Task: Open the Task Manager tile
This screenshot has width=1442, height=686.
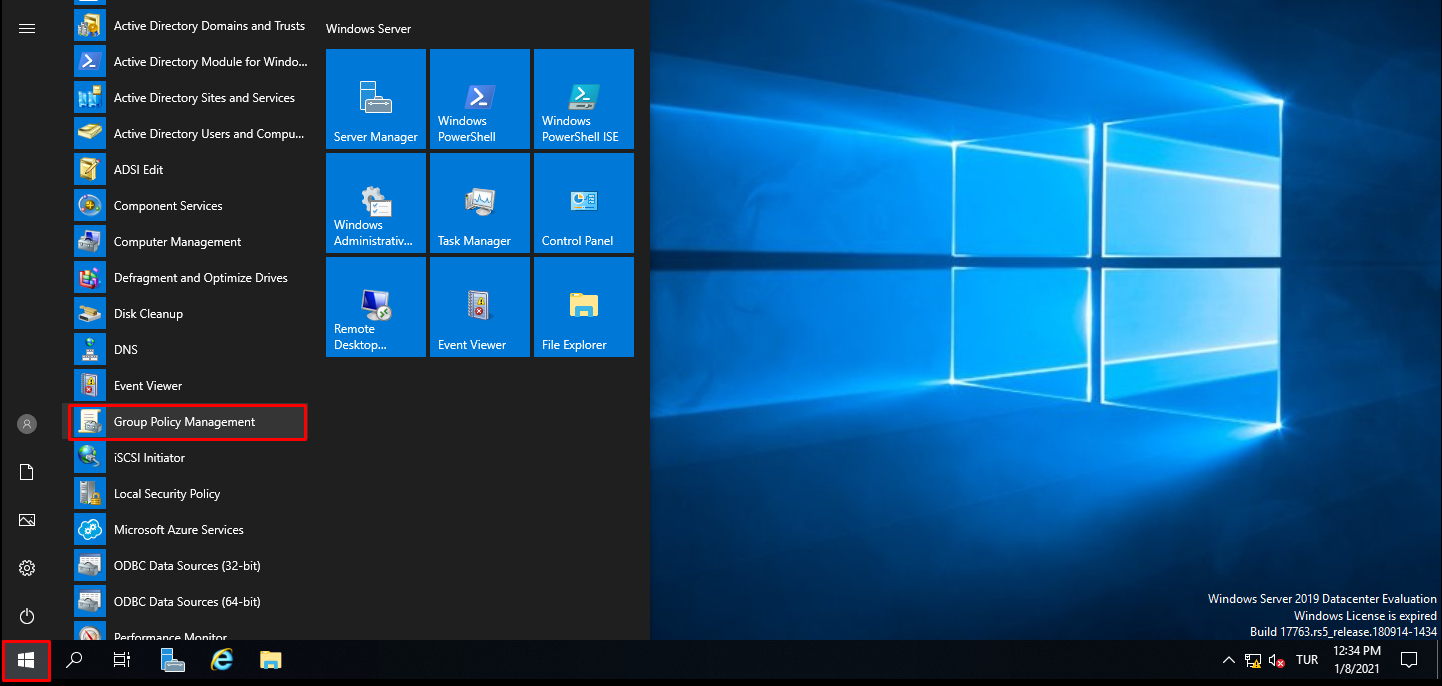Action: coord(480,203)
